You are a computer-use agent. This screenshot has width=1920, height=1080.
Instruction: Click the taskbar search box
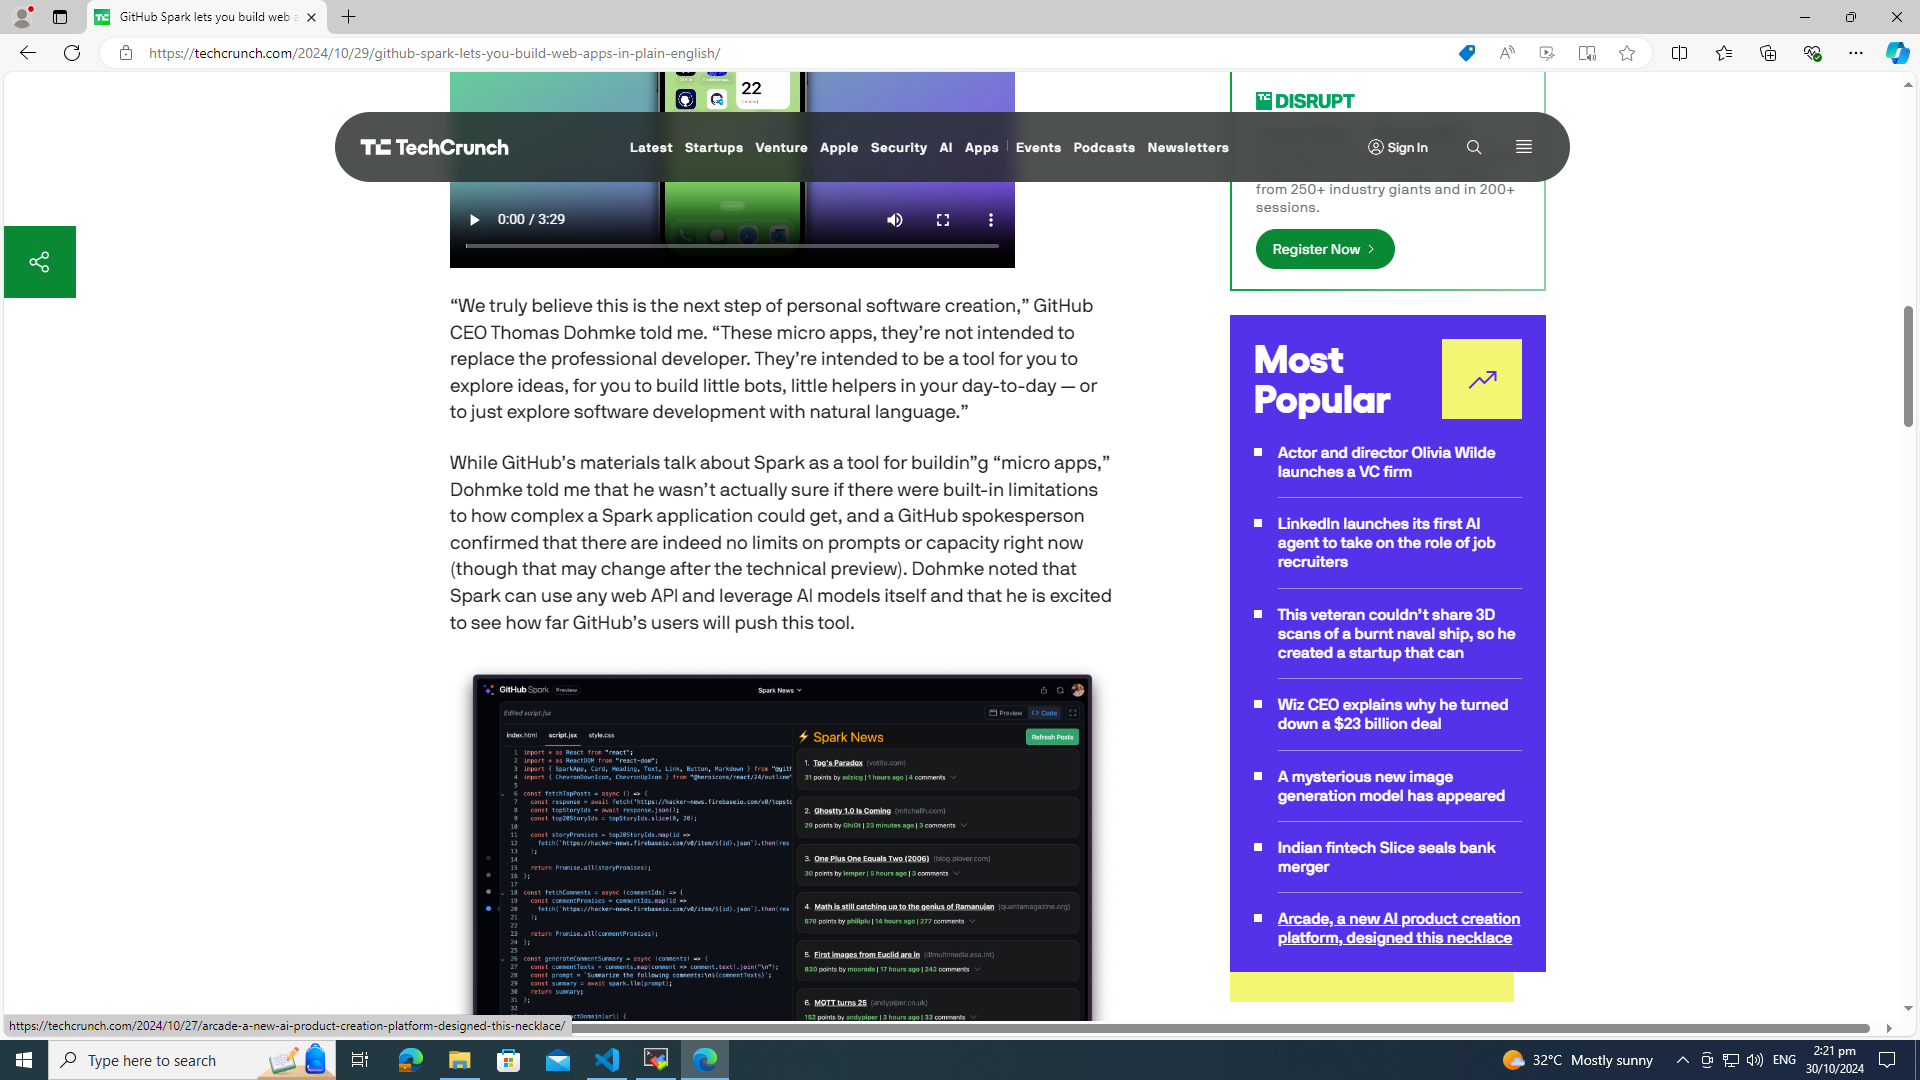coord(190,1060)
